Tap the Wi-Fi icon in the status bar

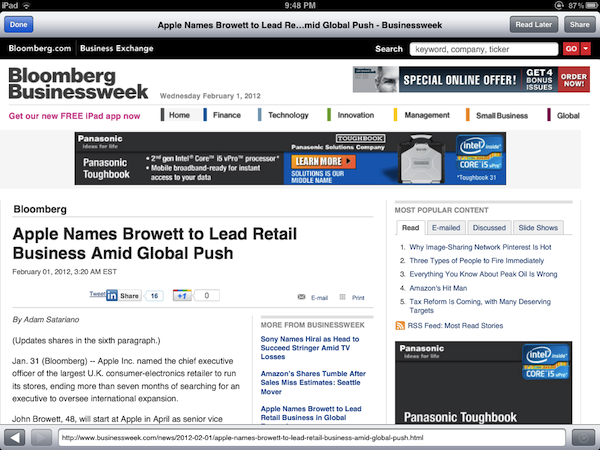click(x=26, y=5)
